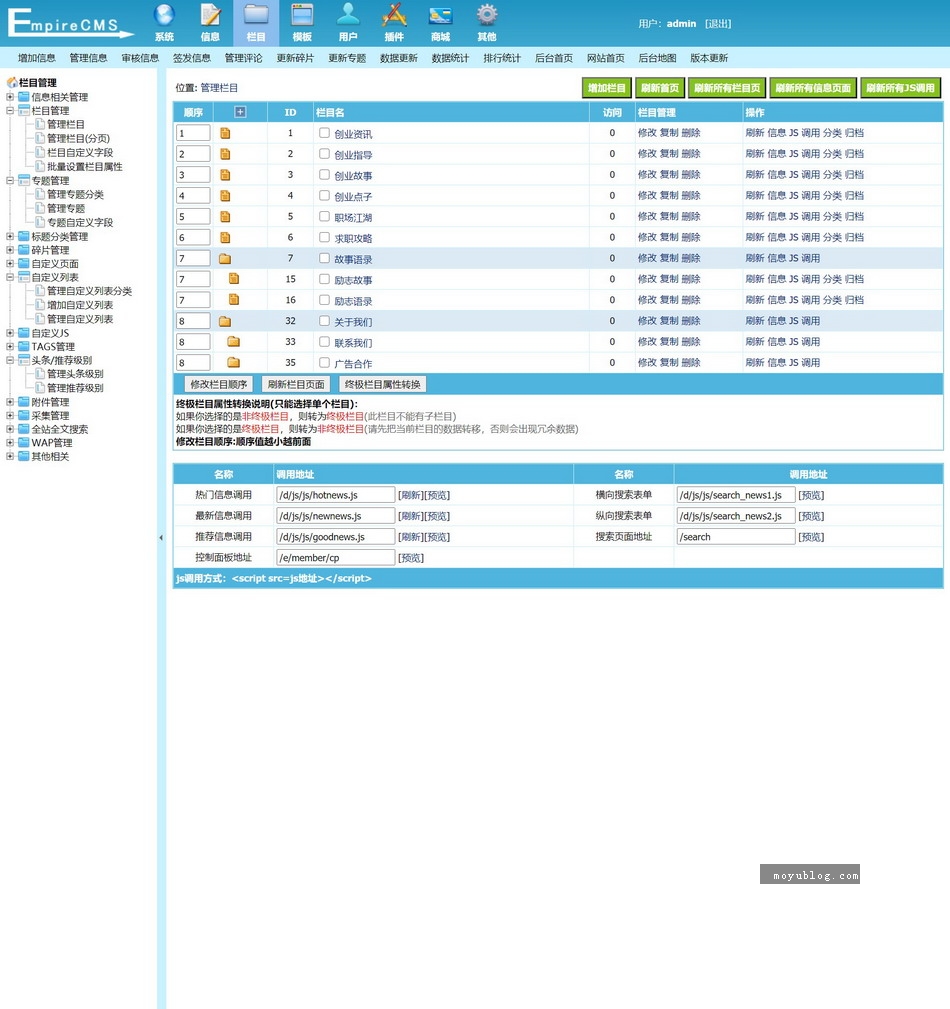Image resolution: width=950 pixels, height=1009 pixels.
Task: Click order input field for 创业资讯
Action: pos(193,133)
